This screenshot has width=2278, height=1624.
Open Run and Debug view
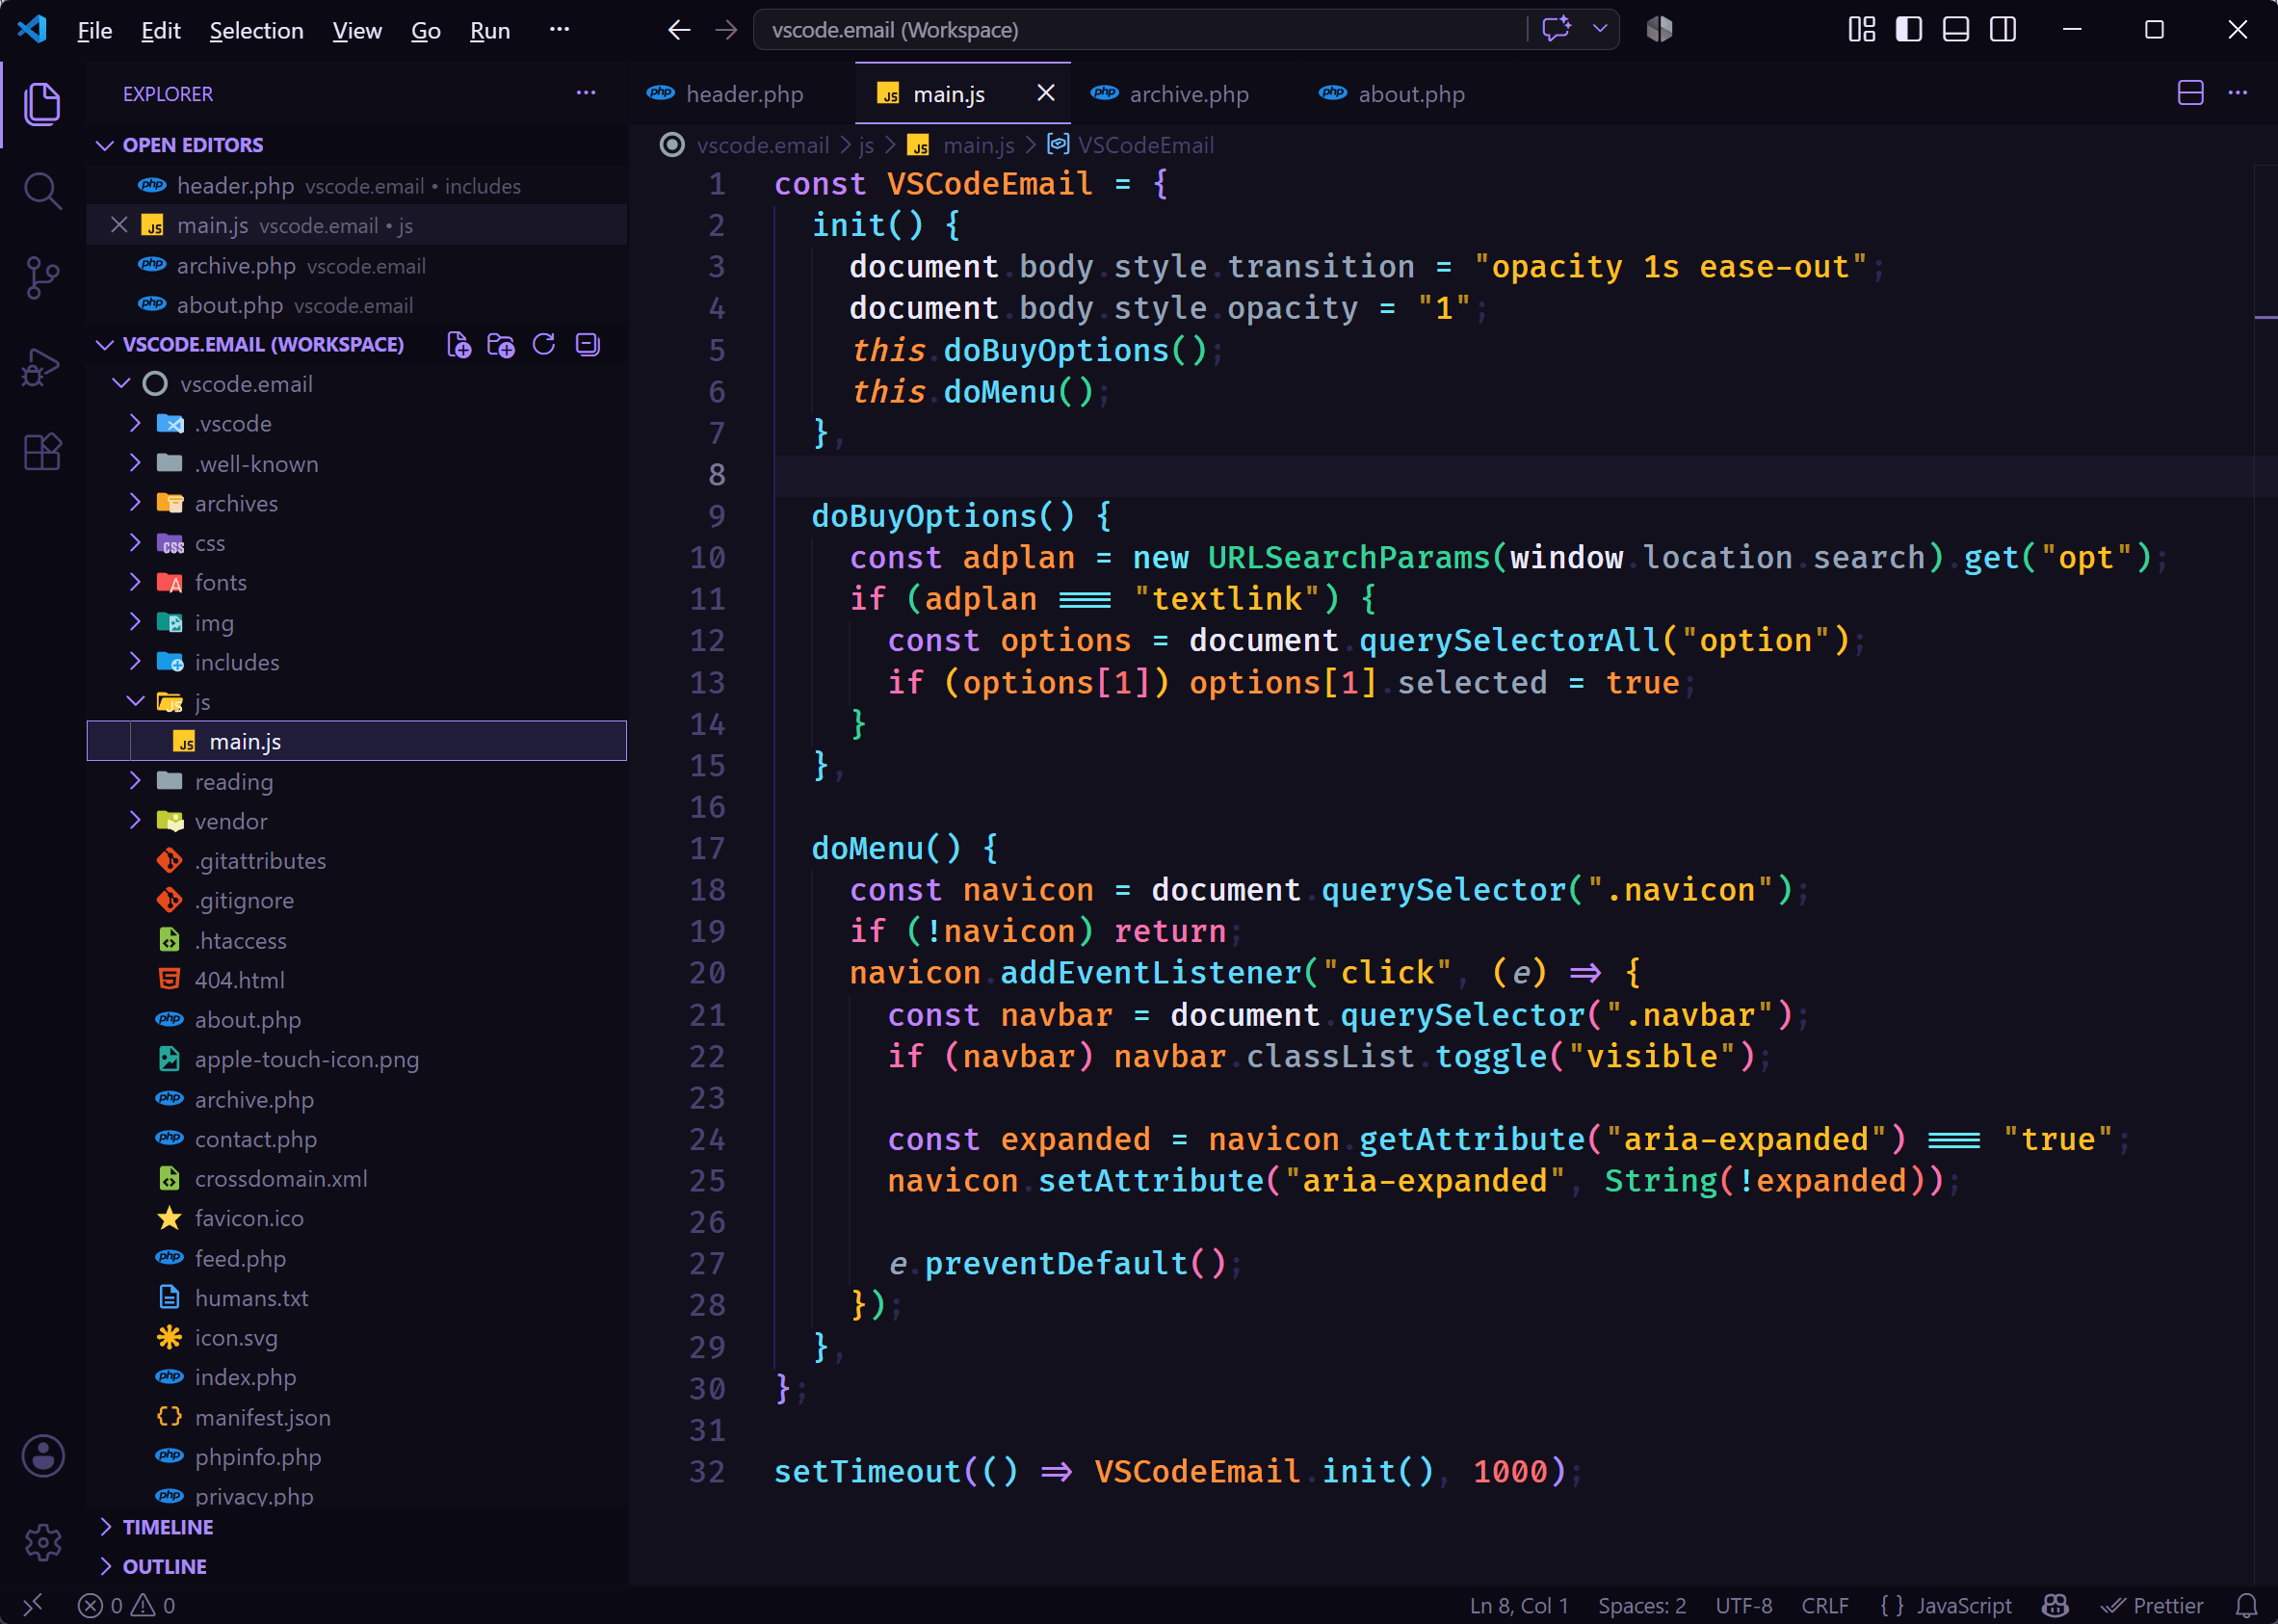pos(42,366)
